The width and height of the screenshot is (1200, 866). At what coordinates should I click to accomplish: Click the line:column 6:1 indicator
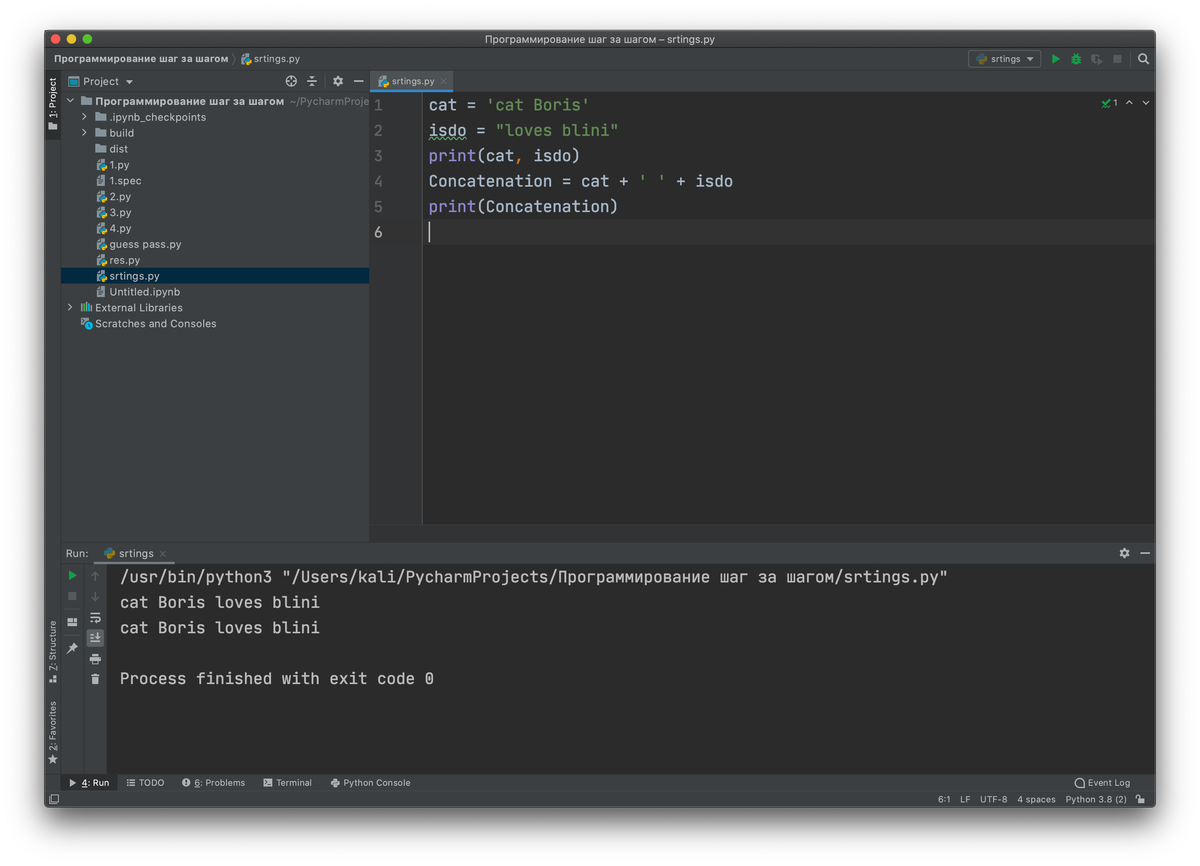pos(944,800)
